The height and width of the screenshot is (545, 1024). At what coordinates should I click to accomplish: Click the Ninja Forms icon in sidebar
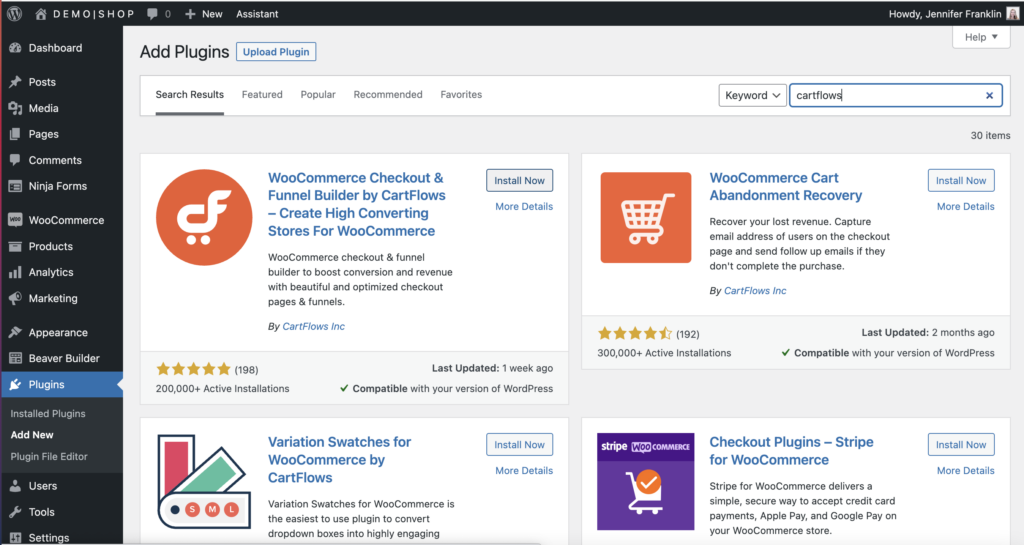coord(15,186)
